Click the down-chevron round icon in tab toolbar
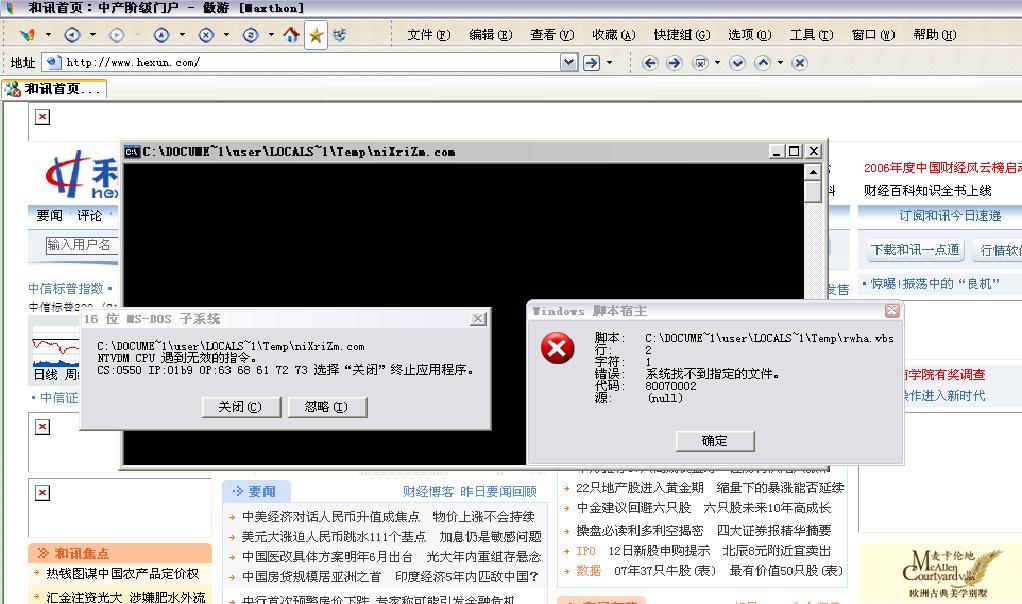The image size is (1022, 604). pos(737,63)
